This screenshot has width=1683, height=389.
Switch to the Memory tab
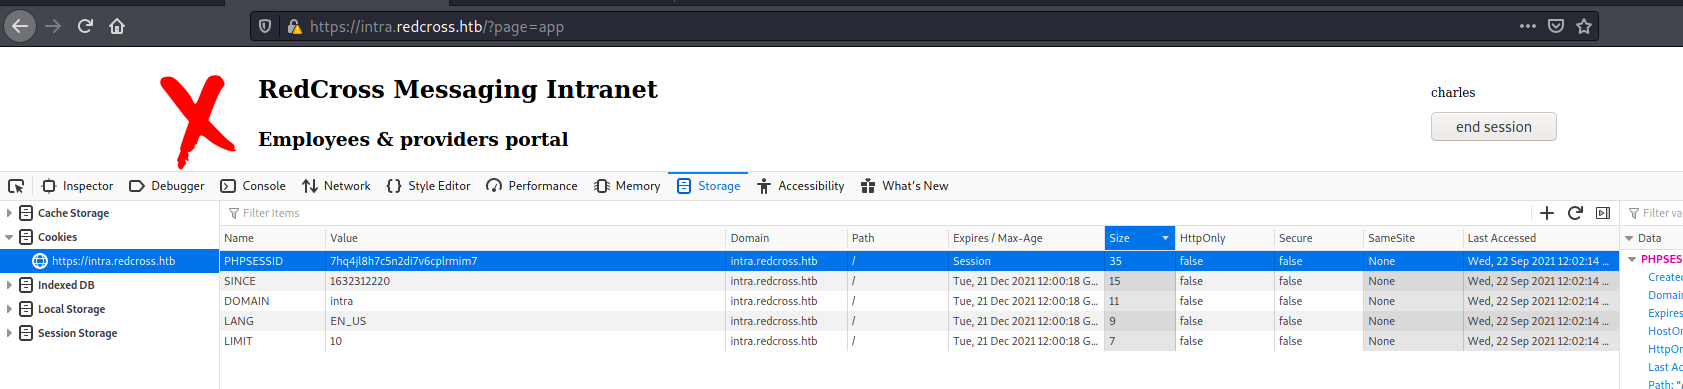coord(627,186)
